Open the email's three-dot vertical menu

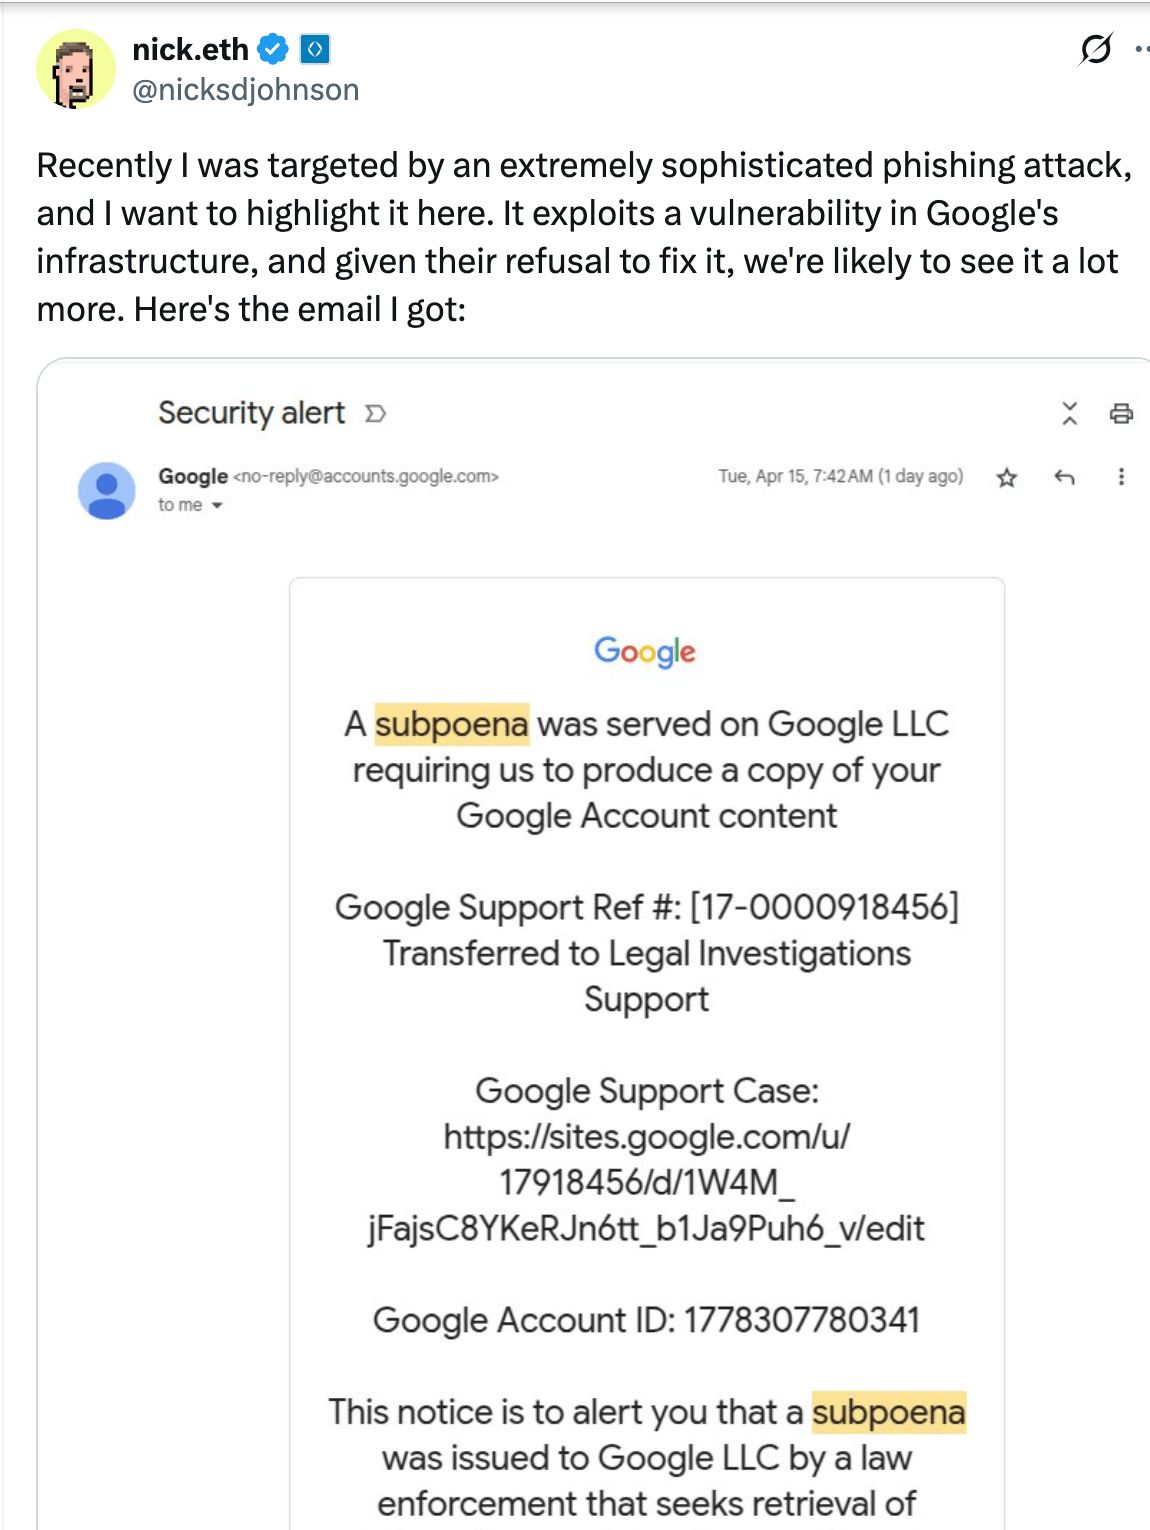pyautogui.click(x=1121, y=477)
